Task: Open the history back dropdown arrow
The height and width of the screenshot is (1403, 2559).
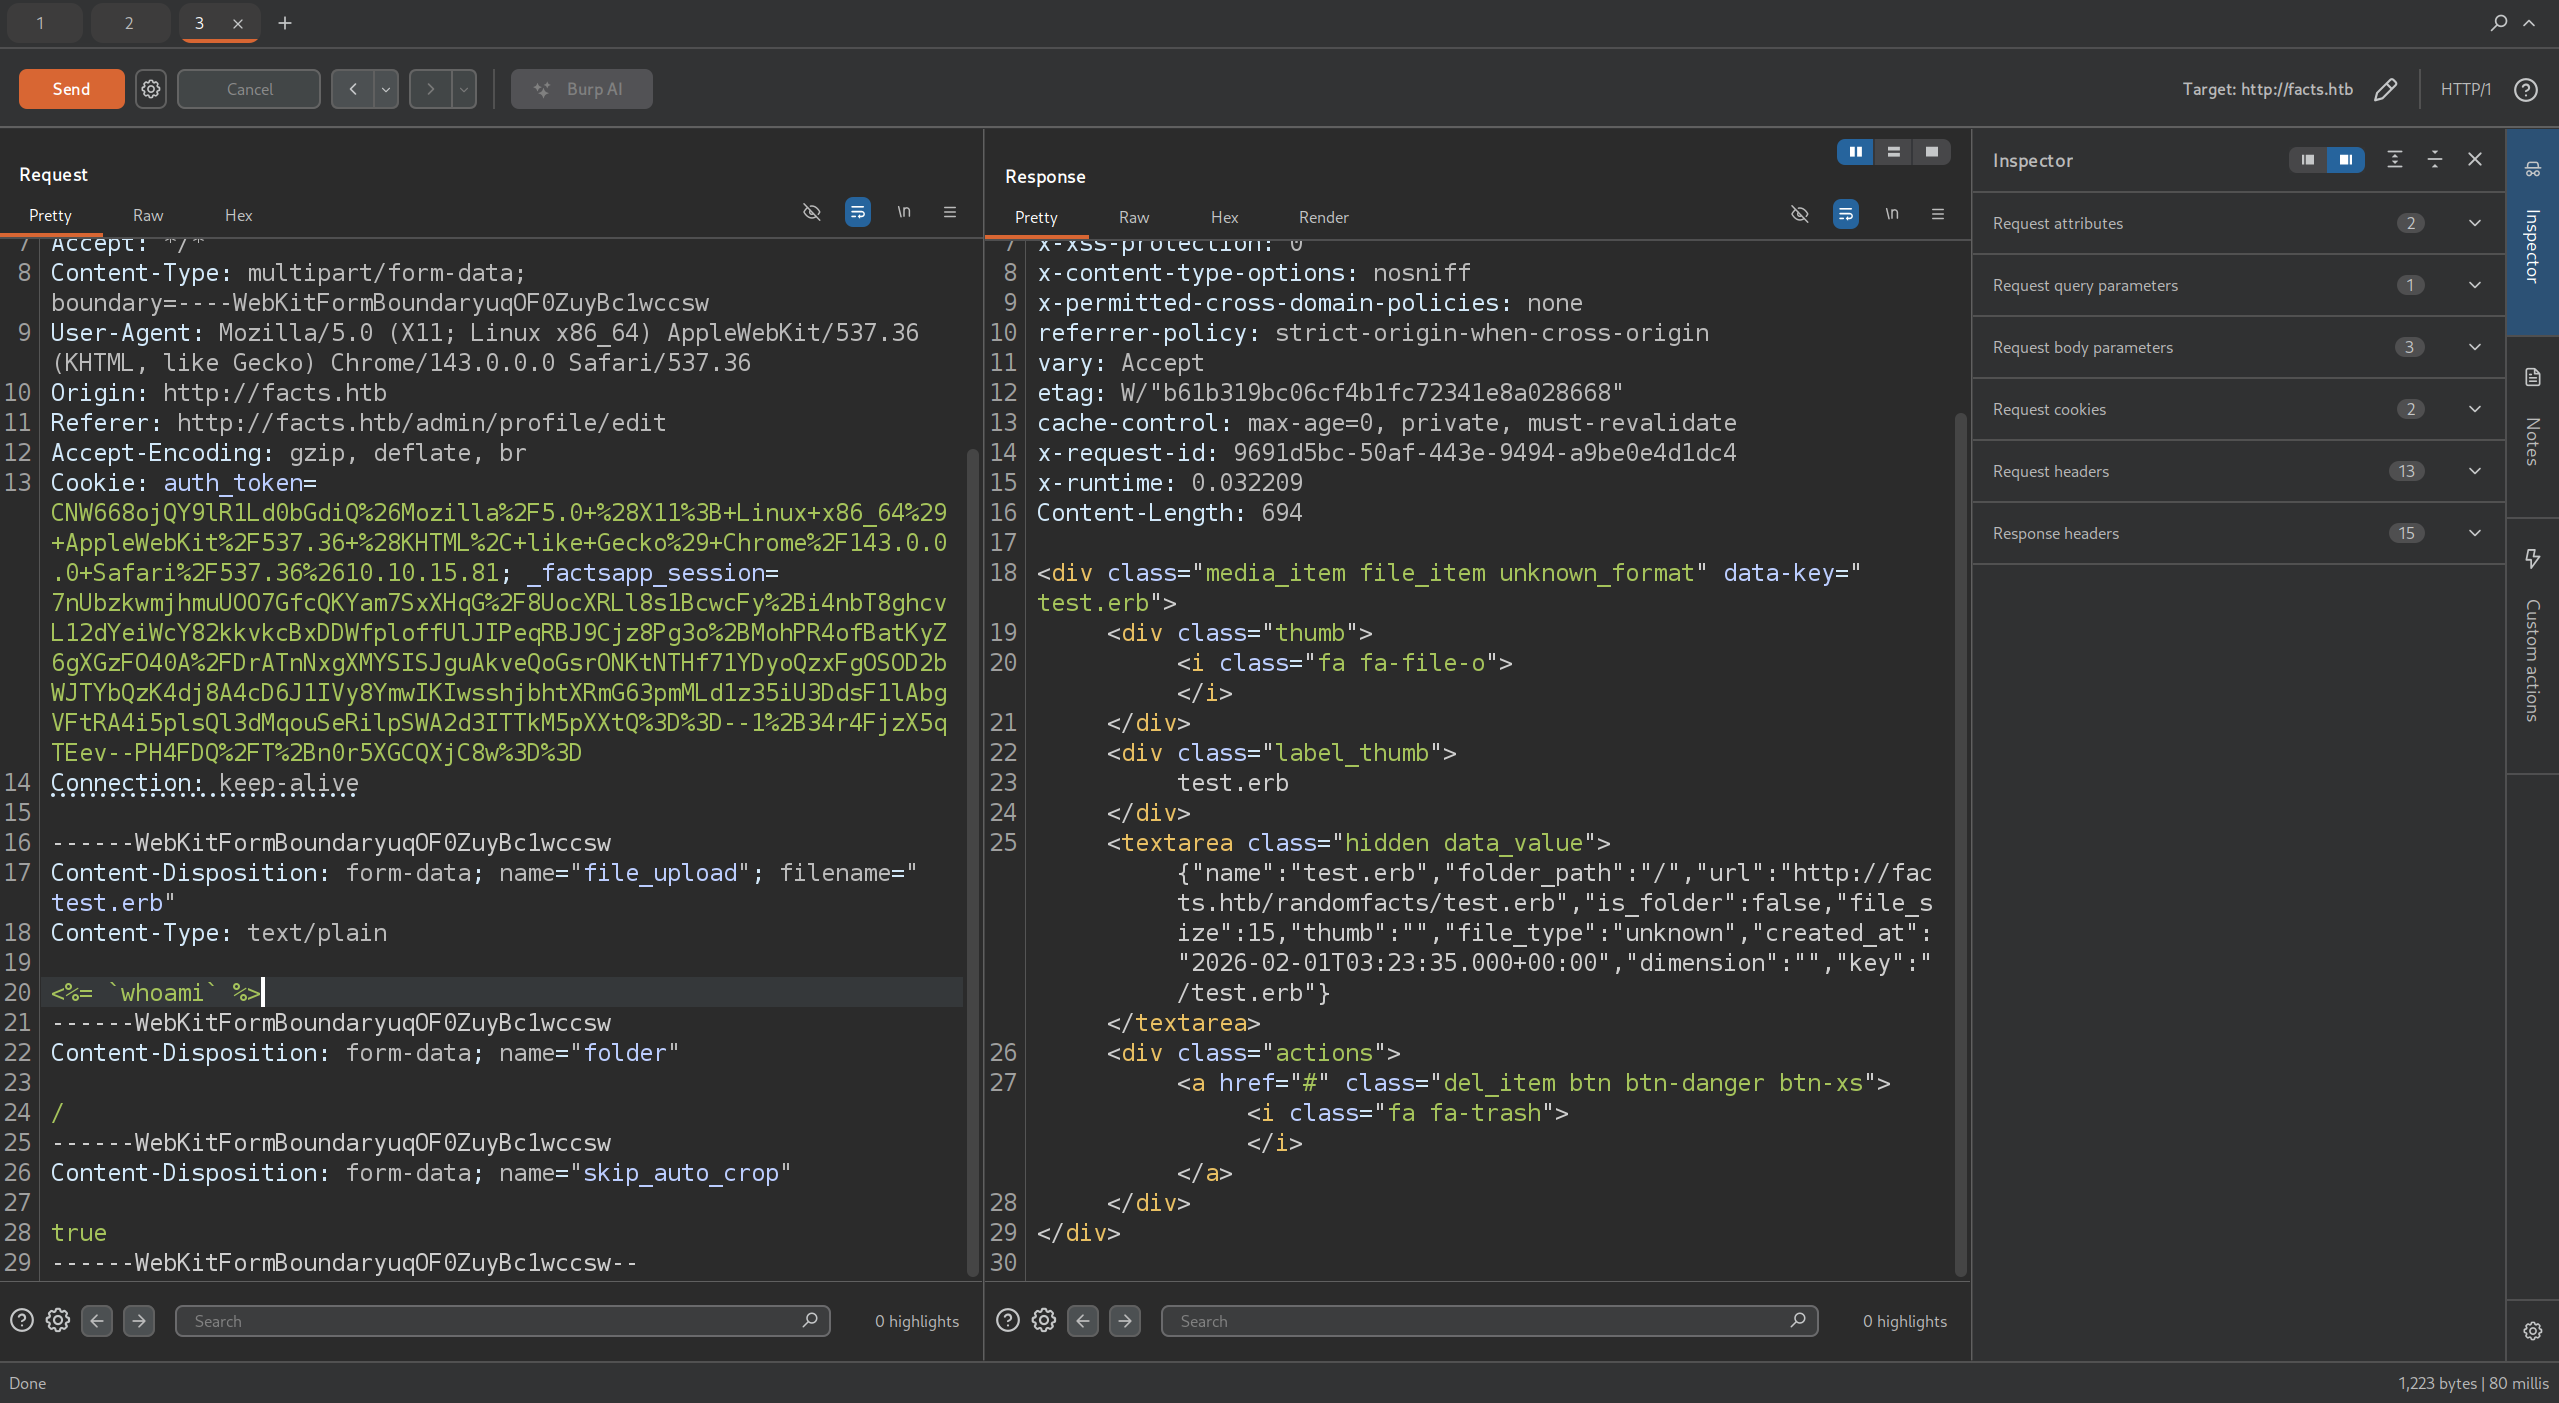Action: tap(386, 89)
